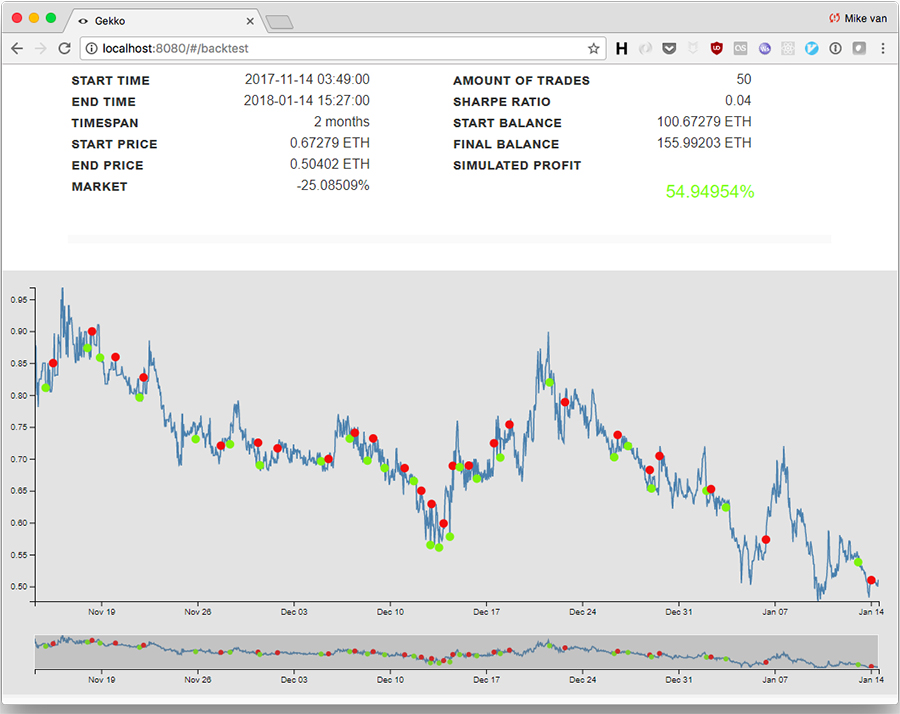Image resolution: width=900 pixels, height=714 pixels.
Task: View site information for localhost
Action: click(90, 48)
